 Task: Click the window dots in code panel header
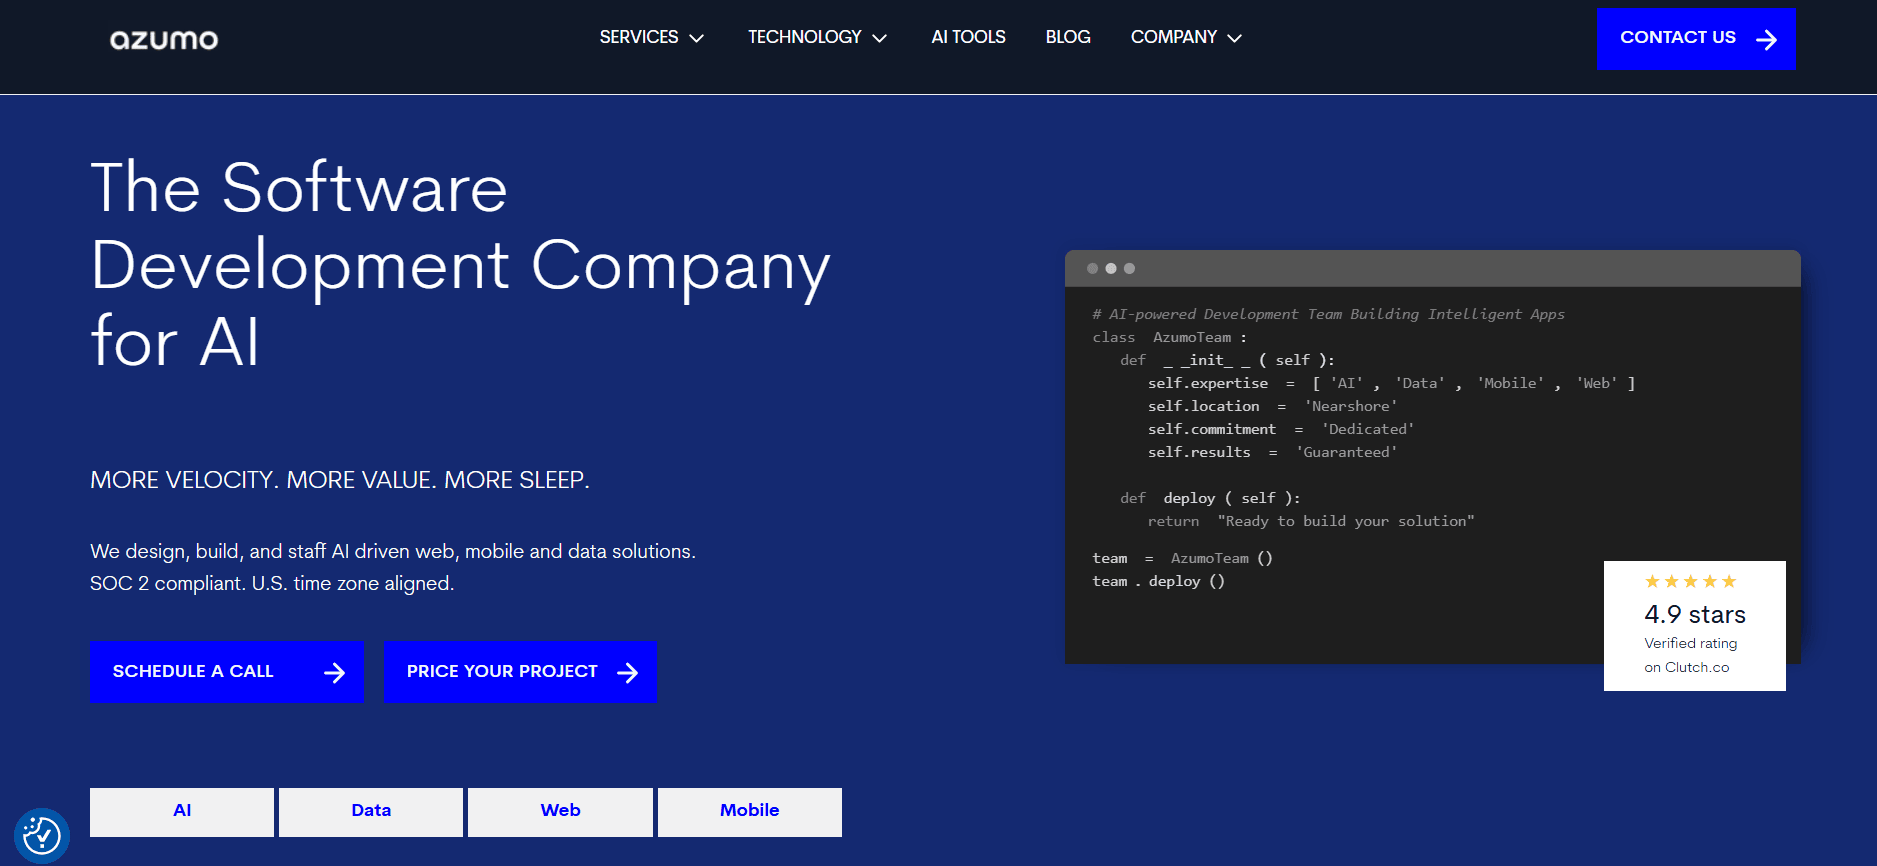(x=1110, y=269)
